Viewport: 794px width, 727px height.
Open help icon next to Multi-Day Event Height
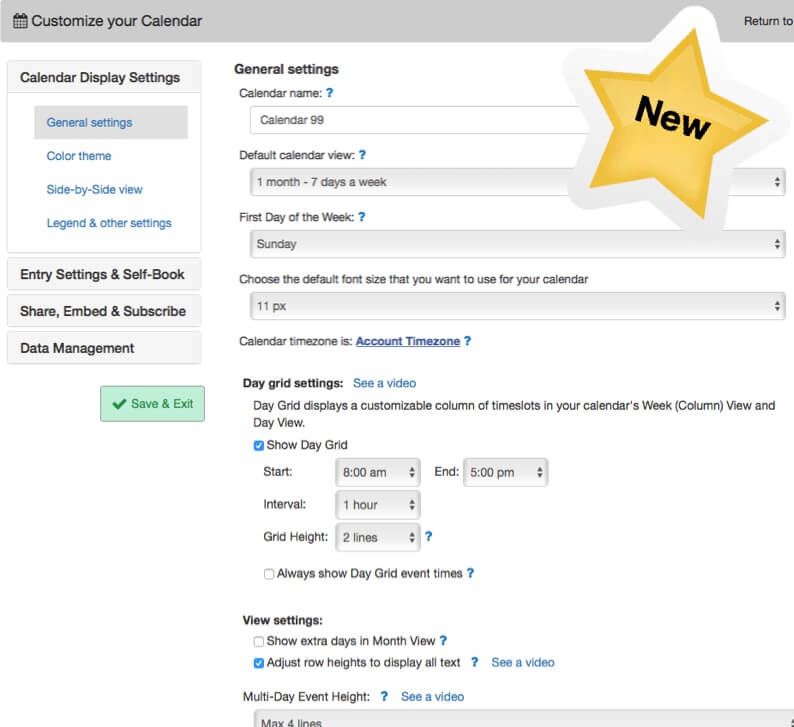coord(384,696)
